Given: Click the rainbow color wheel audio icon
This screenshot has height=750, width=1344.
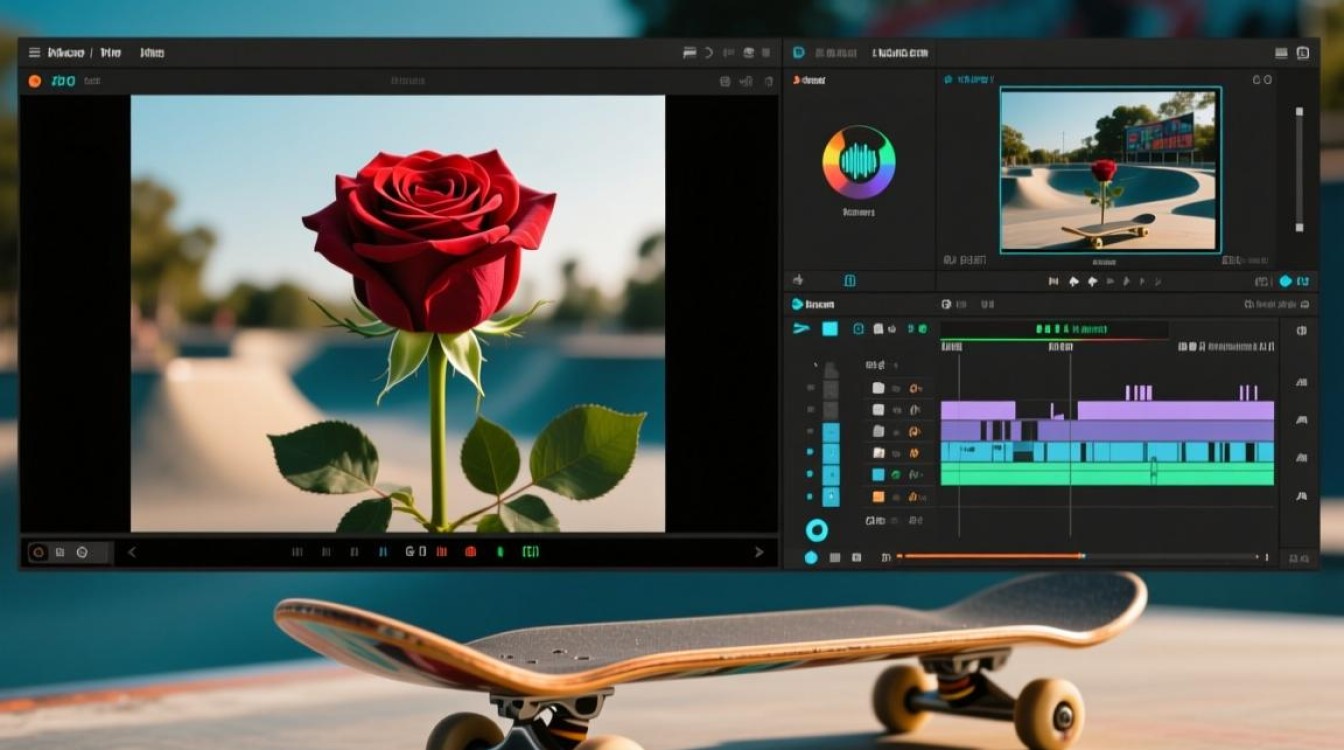Looking at the screenshot, I should point(859,162).
